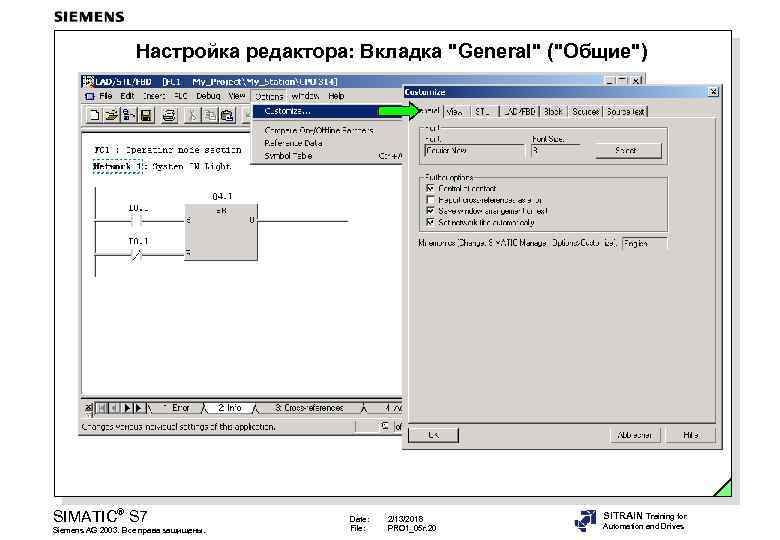Toggle the first checked Editor option
780x540 pixels.
(x=431, y=188)
